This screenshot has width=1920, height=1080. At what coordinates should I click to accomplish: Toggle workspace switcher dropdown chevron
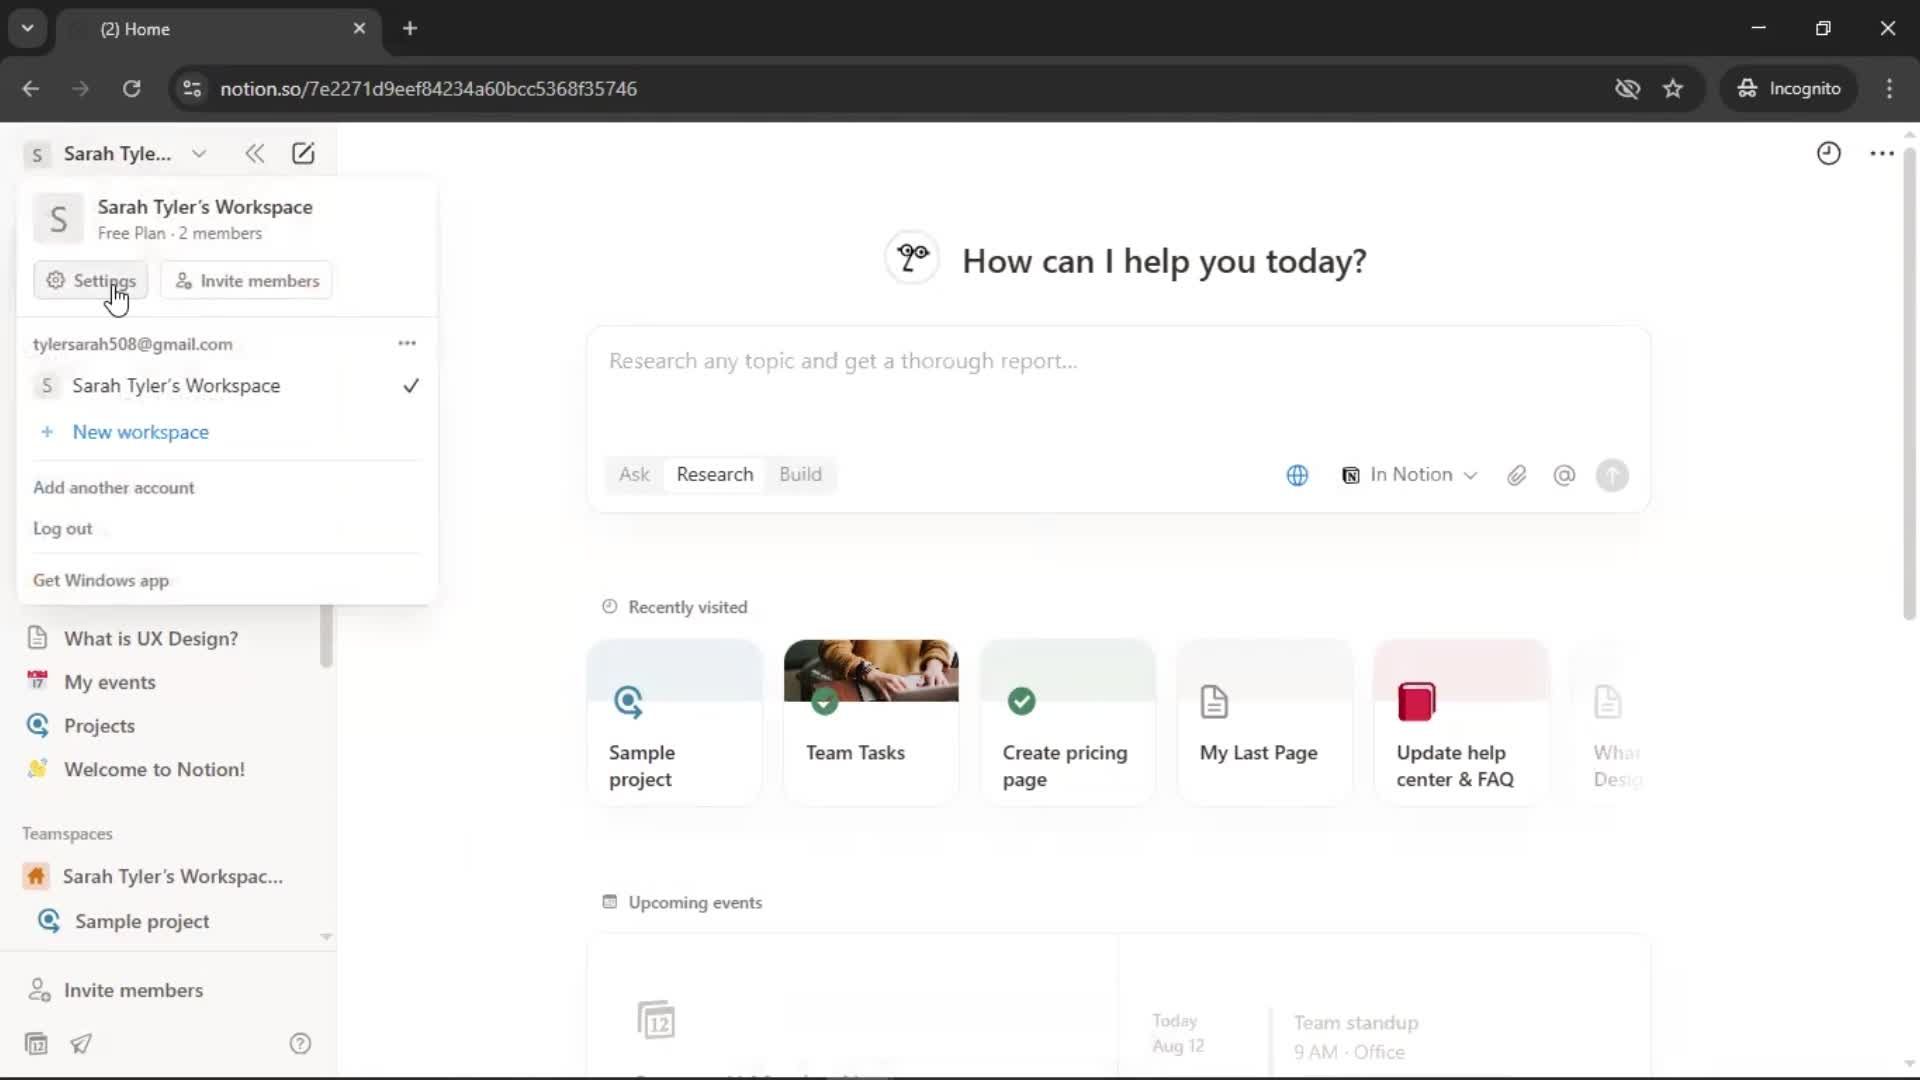(x=199, y=153)
